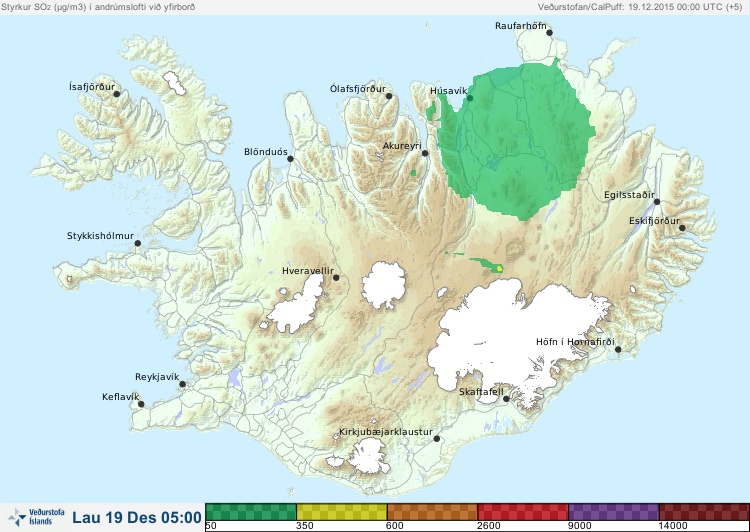Image resolution: width=750 pixels, height=532 pixels.
Task: Click the Raufarhöfn station dot
Action: [x=550, y=33]
